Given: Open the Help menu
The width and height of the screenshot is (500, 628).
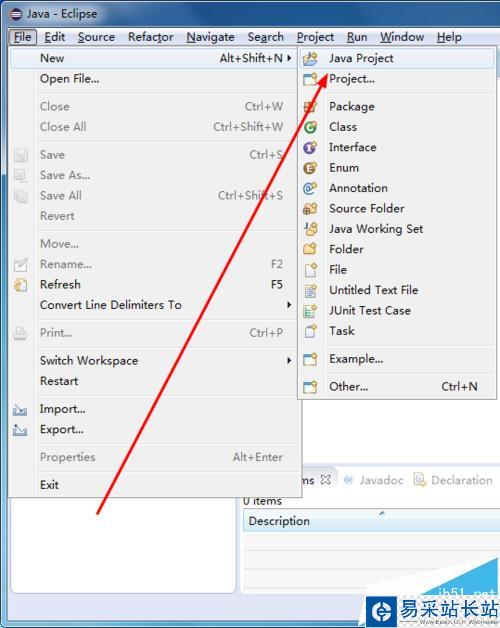Looking at the screenshot, I should click(449, 37).
